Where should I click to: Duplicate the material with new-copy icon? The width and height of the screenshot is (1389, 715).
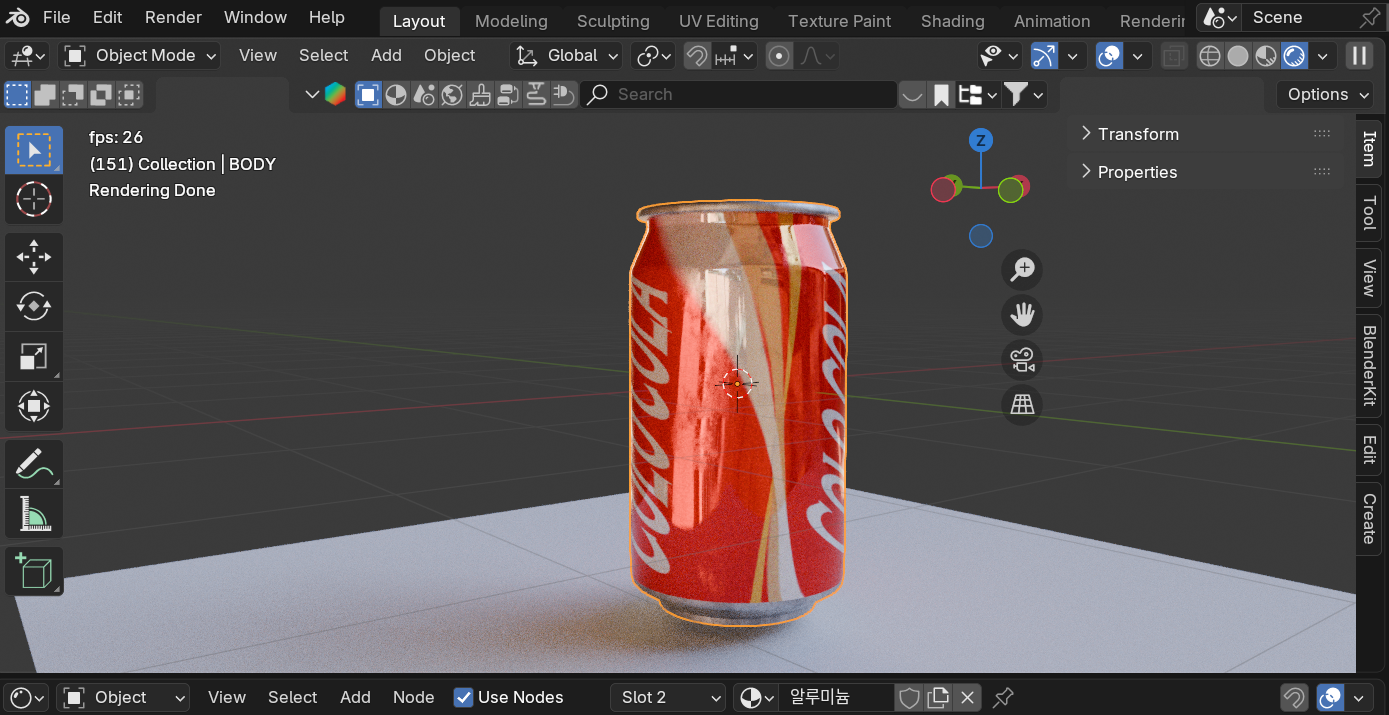pyautogui.click(x=938, y=697)
